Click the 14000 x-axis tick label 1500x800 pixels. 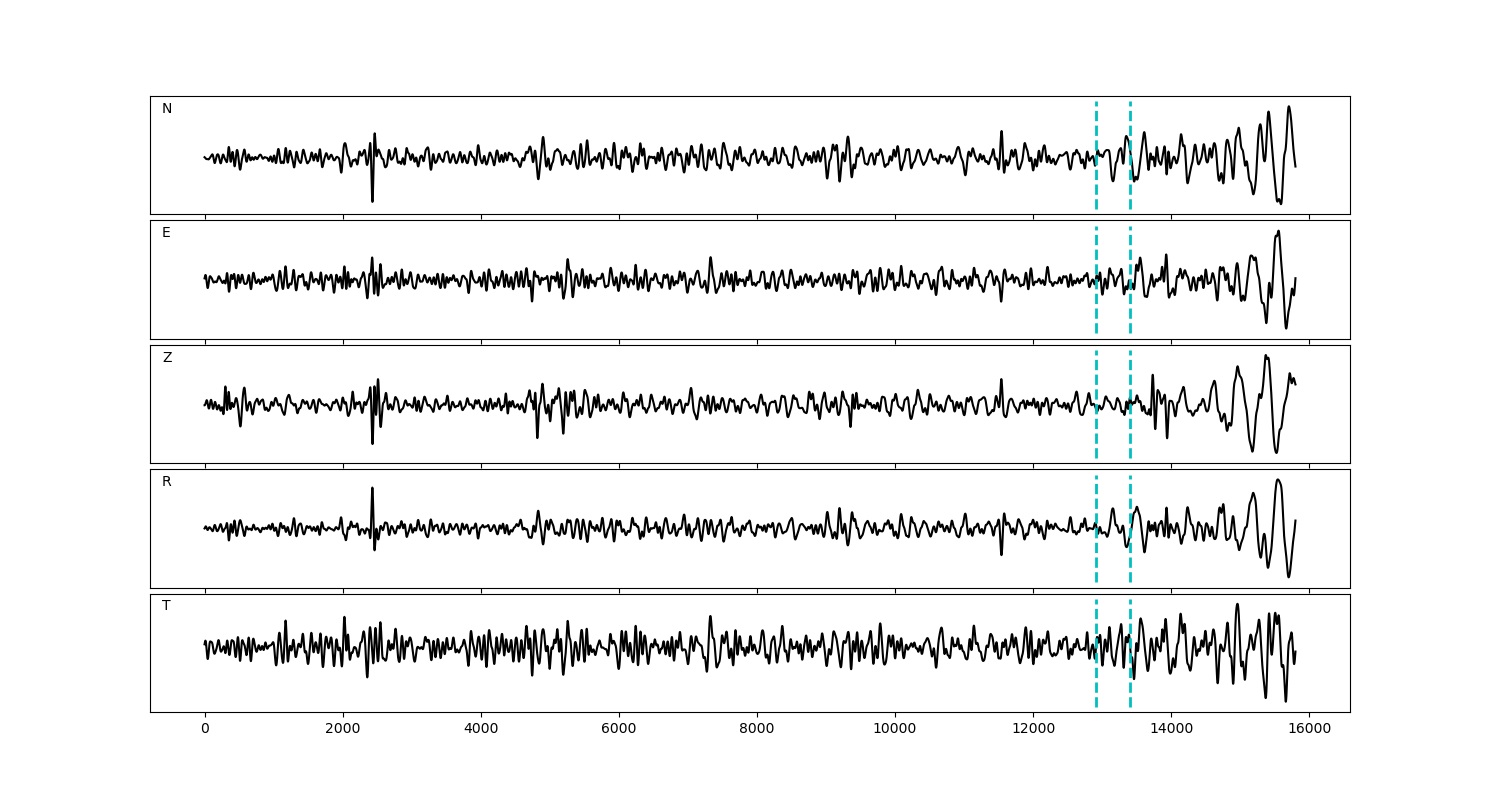pyautogui.click(x=1171, y=729)
